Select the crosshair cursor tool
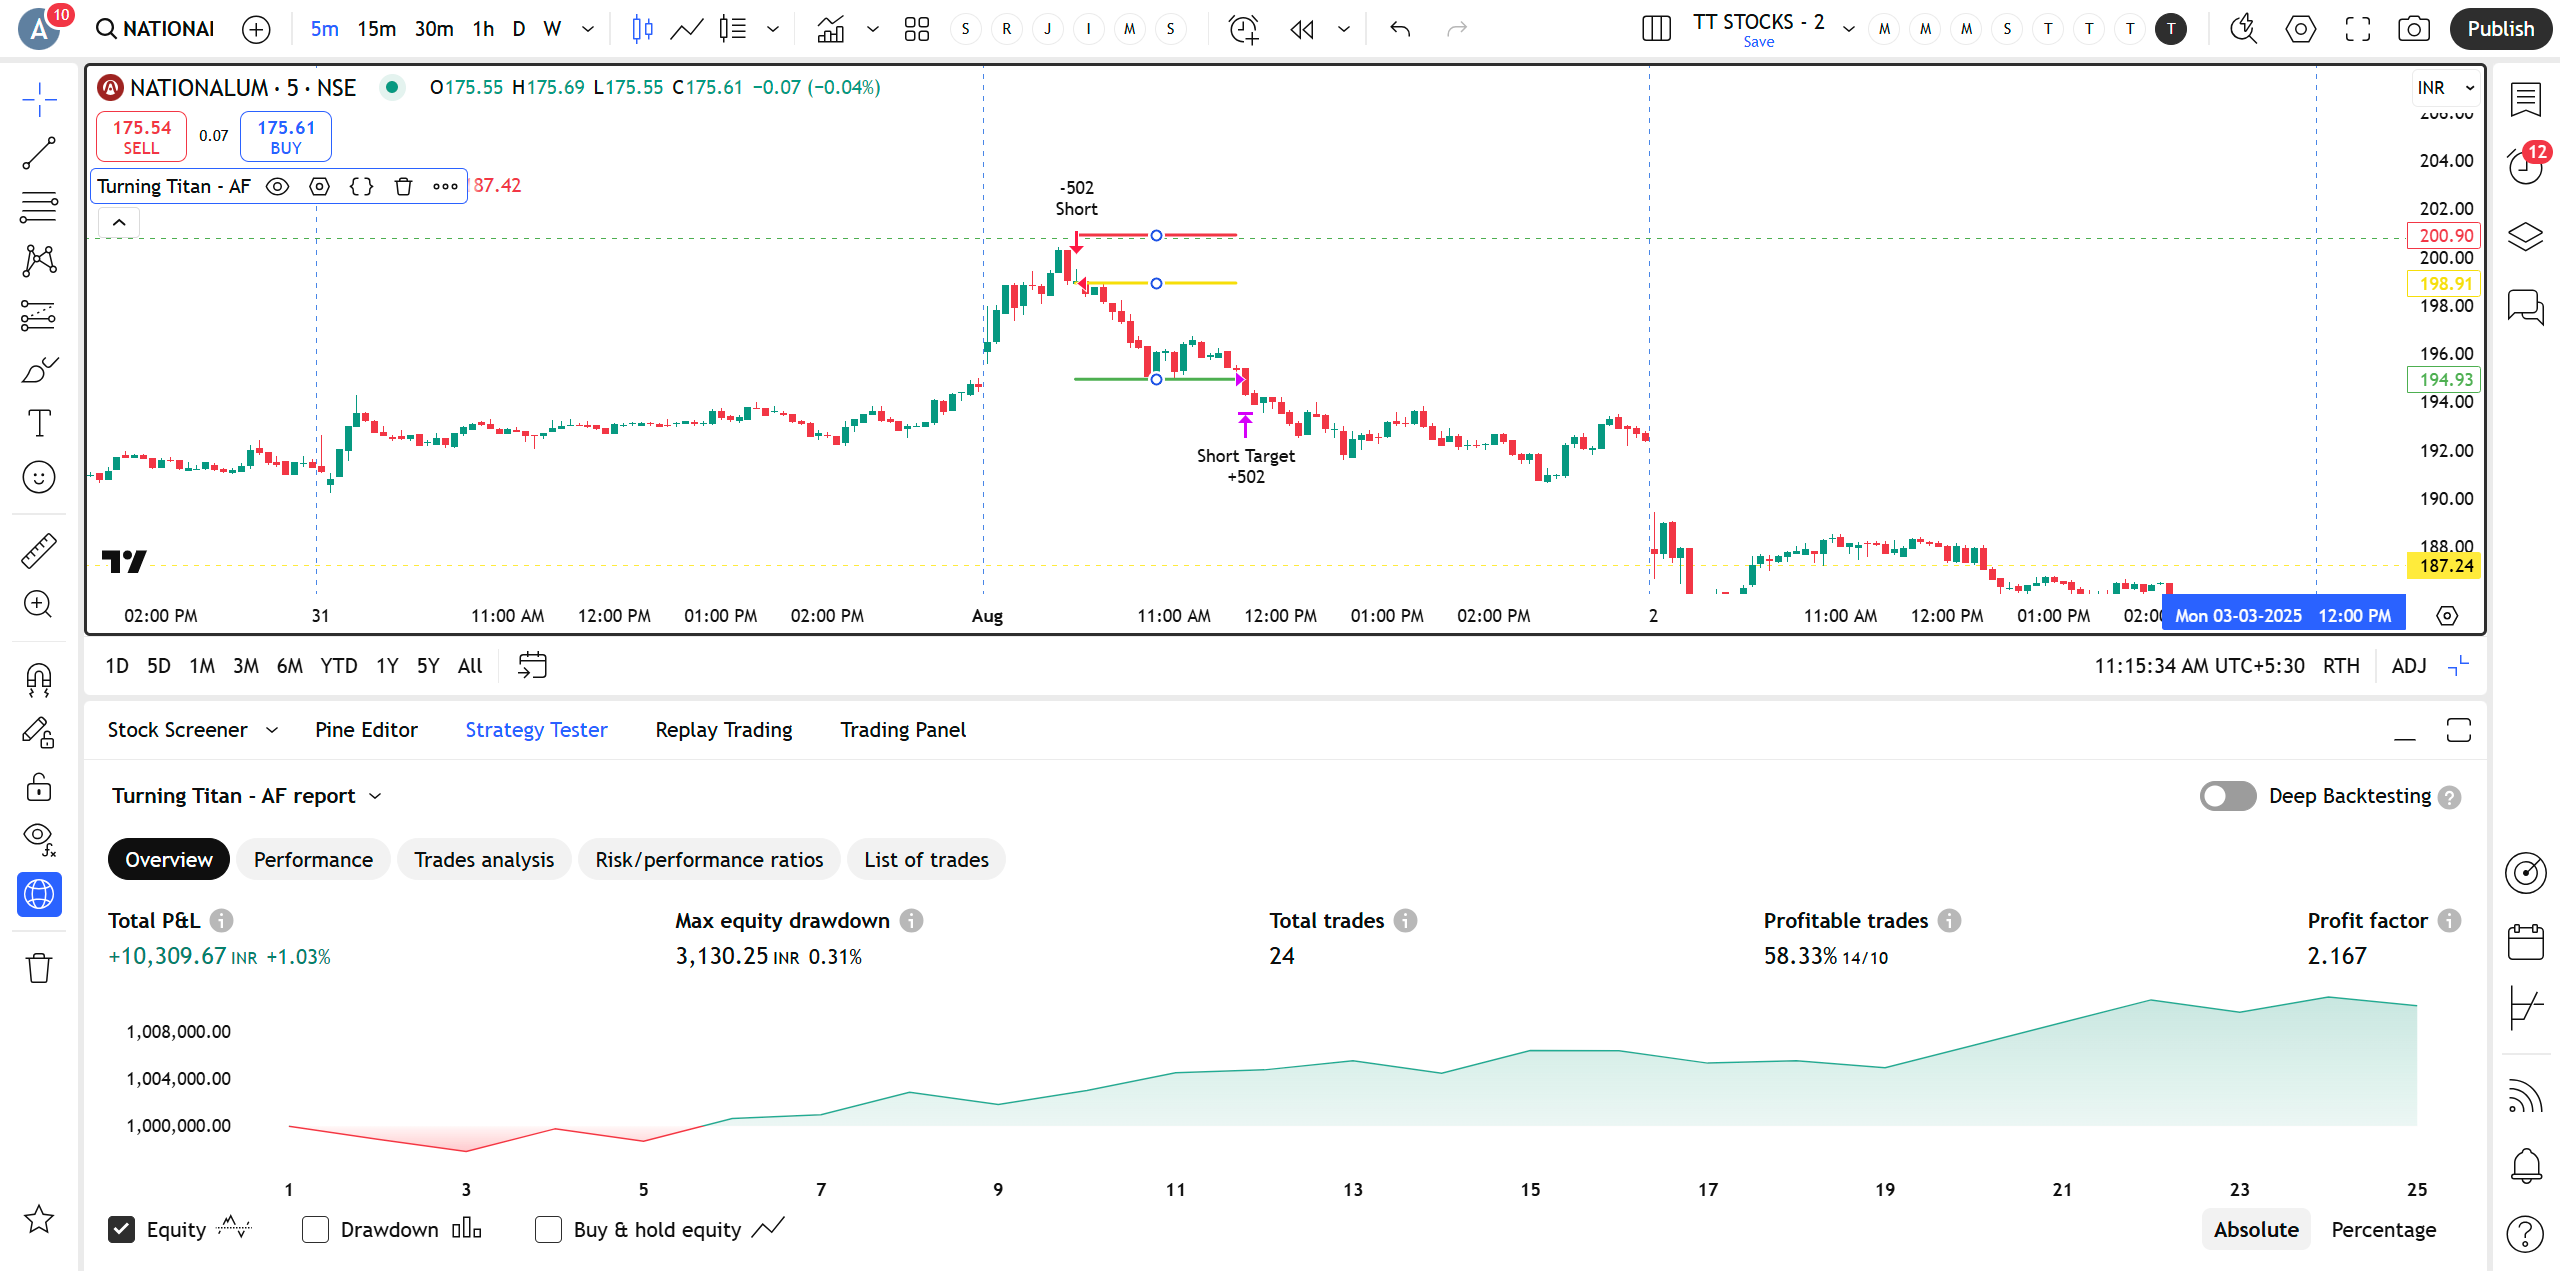Viewport: 2560px width, 1271px height. coord(39,99)
